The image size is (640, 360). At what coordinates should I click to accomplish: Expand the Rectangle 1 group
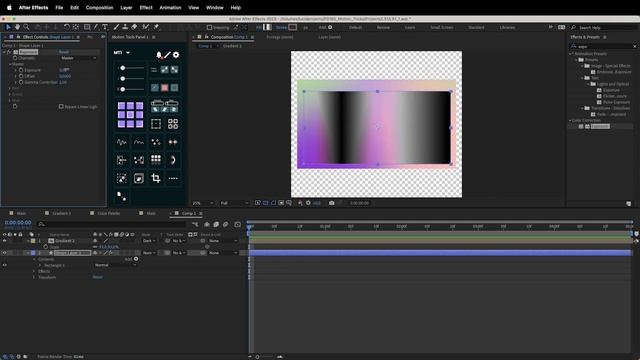tap(40, 265)
